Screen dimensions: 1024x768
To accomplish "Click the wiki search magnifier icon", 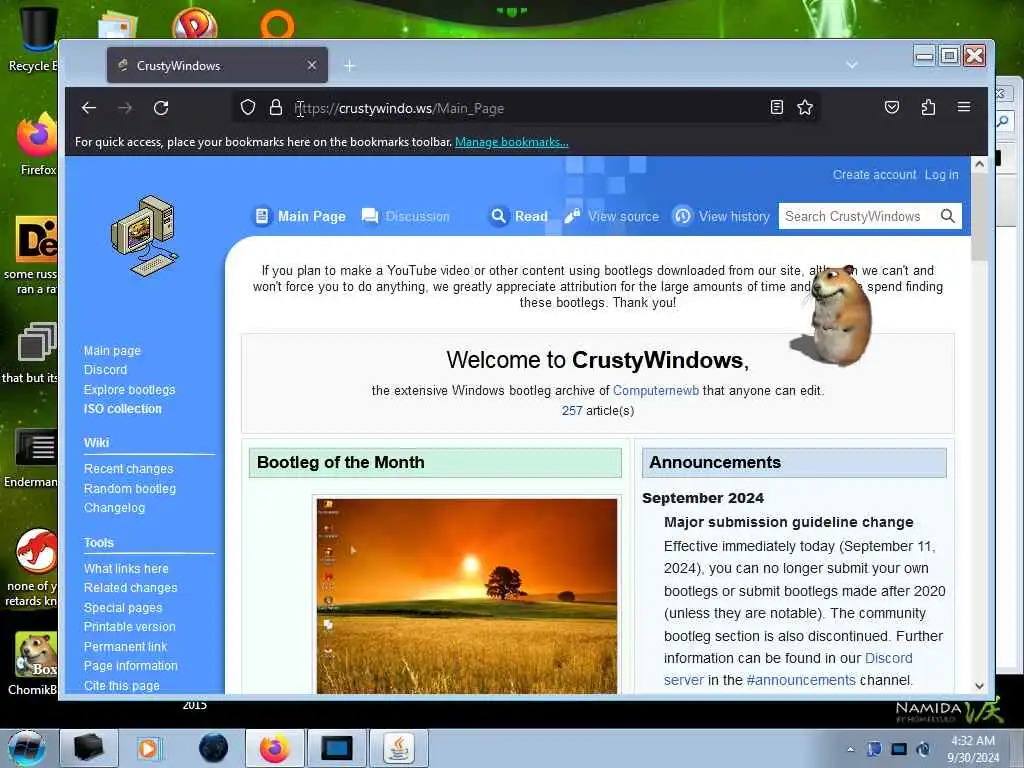I will [948, 216].
